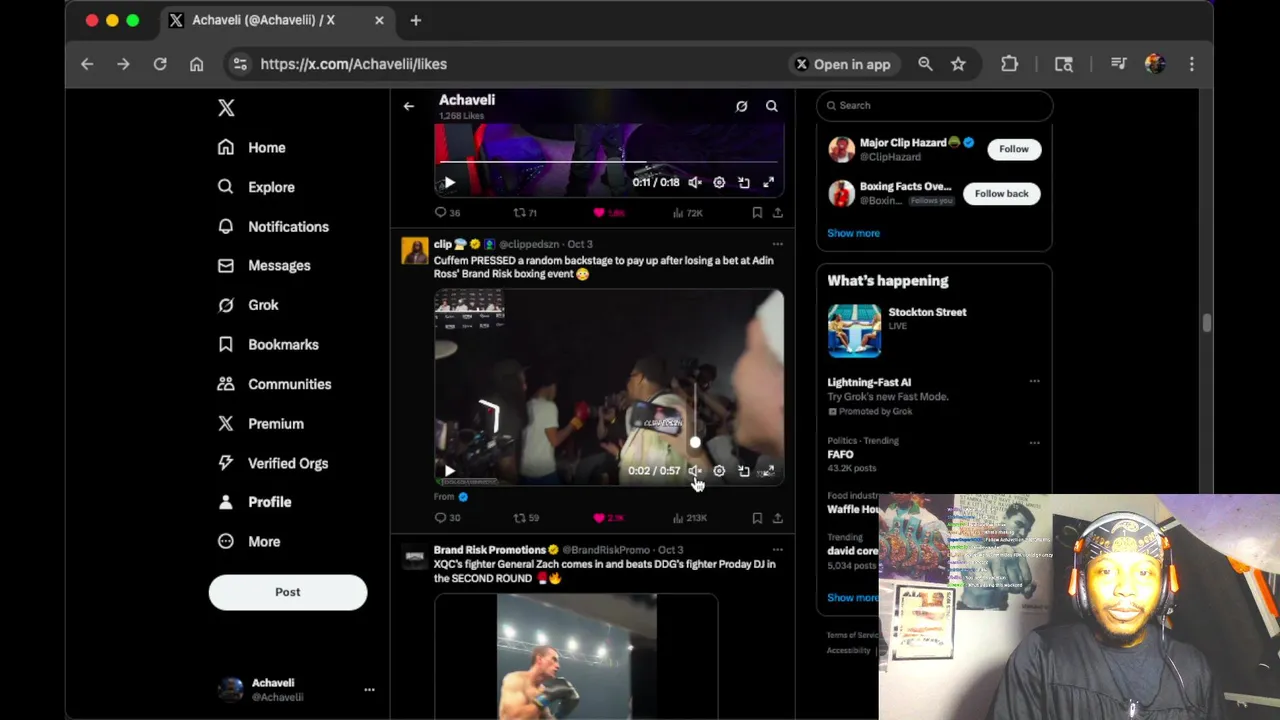Fullscreen the Cuffem video

(768, 471)
